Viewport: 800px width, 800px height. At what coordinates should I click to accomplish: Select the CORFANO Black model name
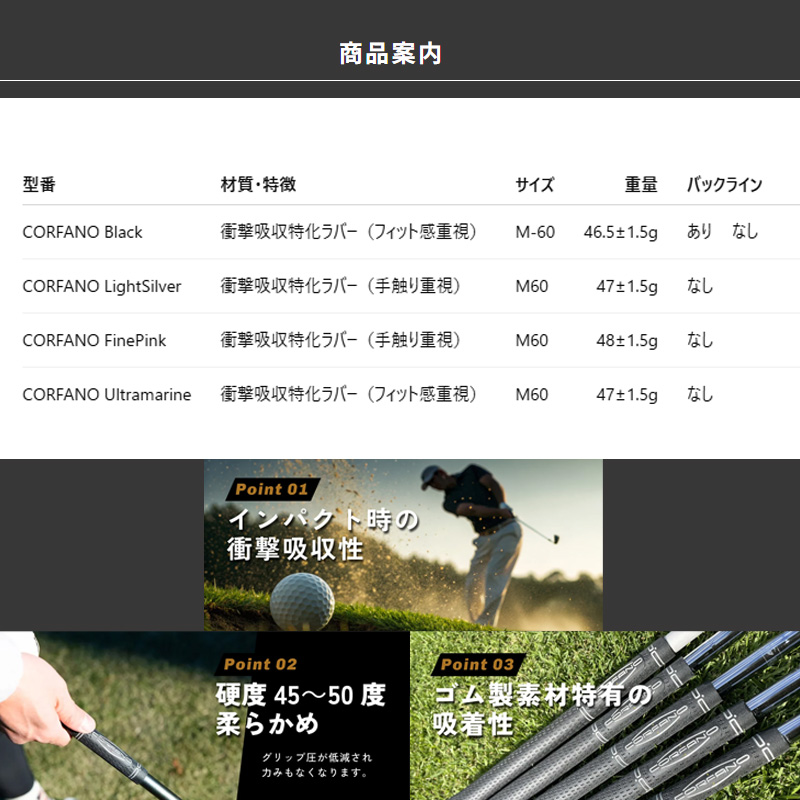point(82,232)
